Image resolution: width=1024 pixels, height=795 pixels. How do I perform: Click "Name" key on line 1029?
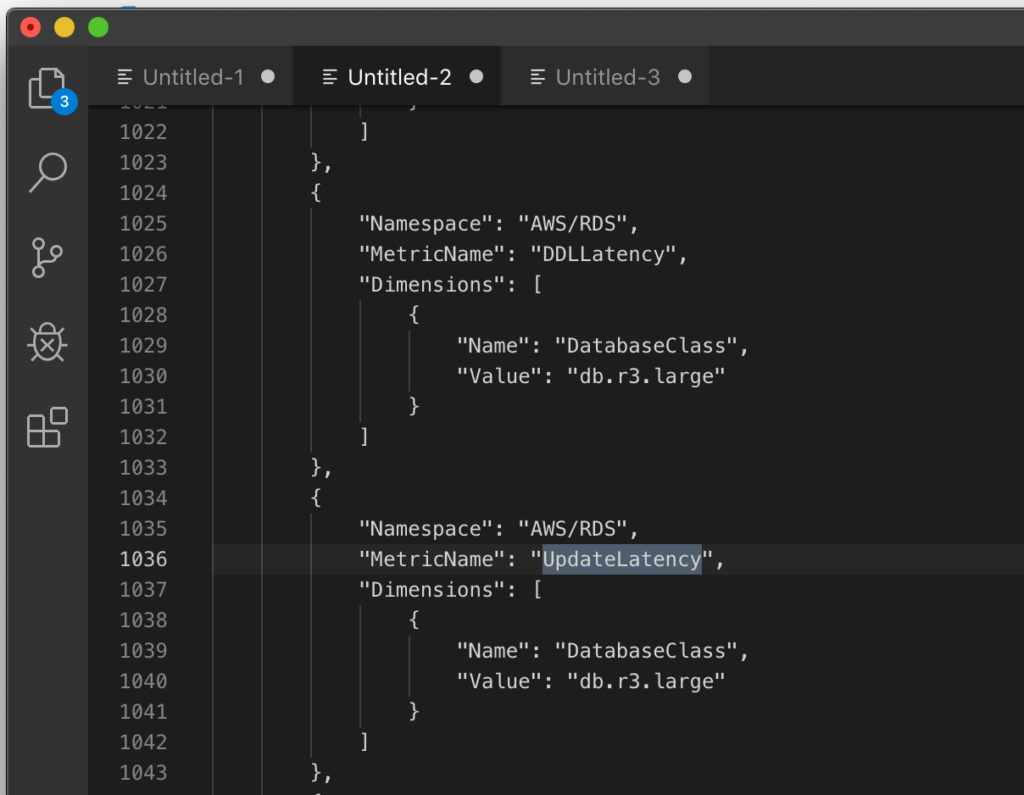[492, 346]
